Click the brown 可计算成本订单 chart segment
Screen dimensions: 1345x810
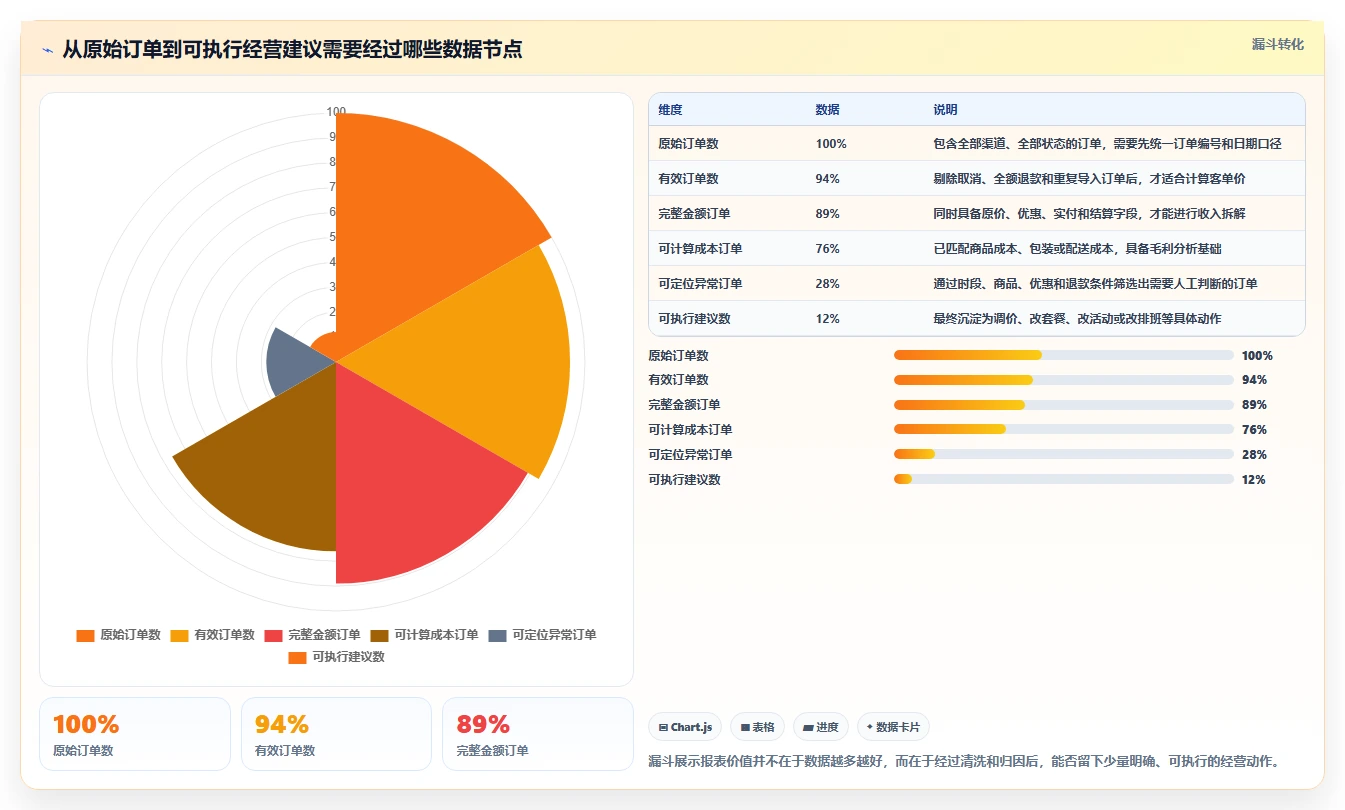(280, 460)
